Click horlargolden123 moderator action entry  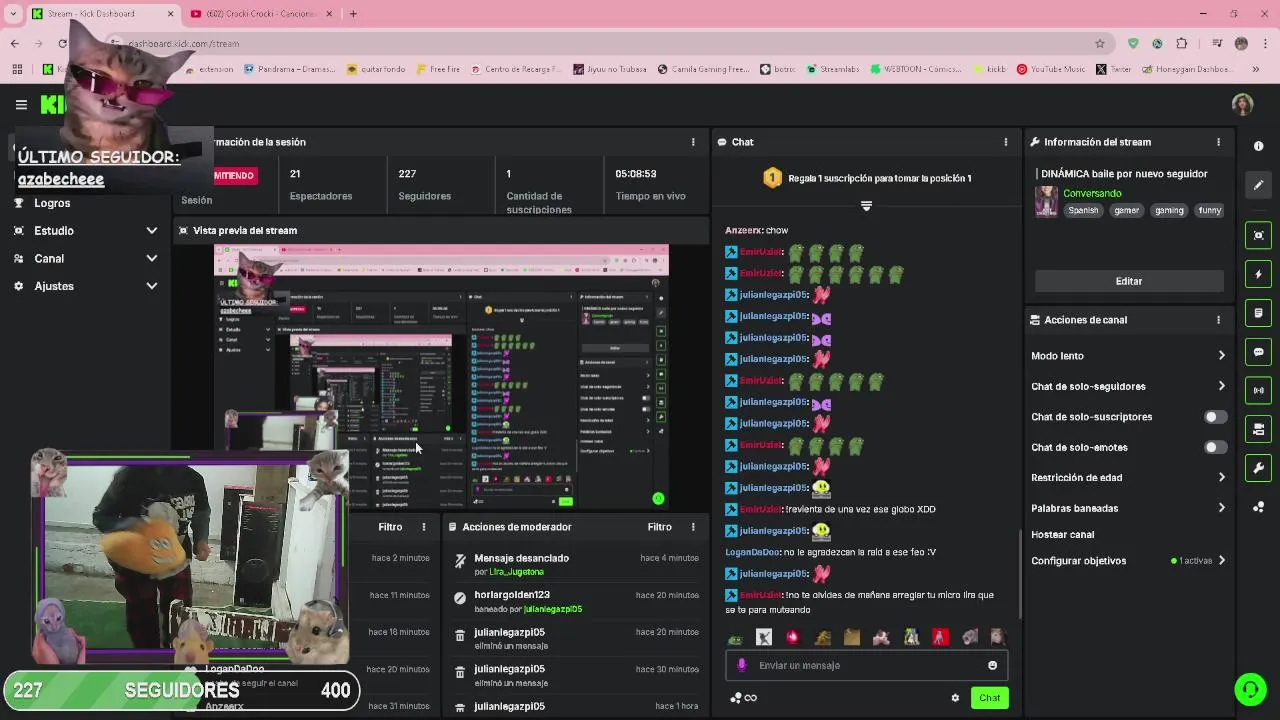575,601
